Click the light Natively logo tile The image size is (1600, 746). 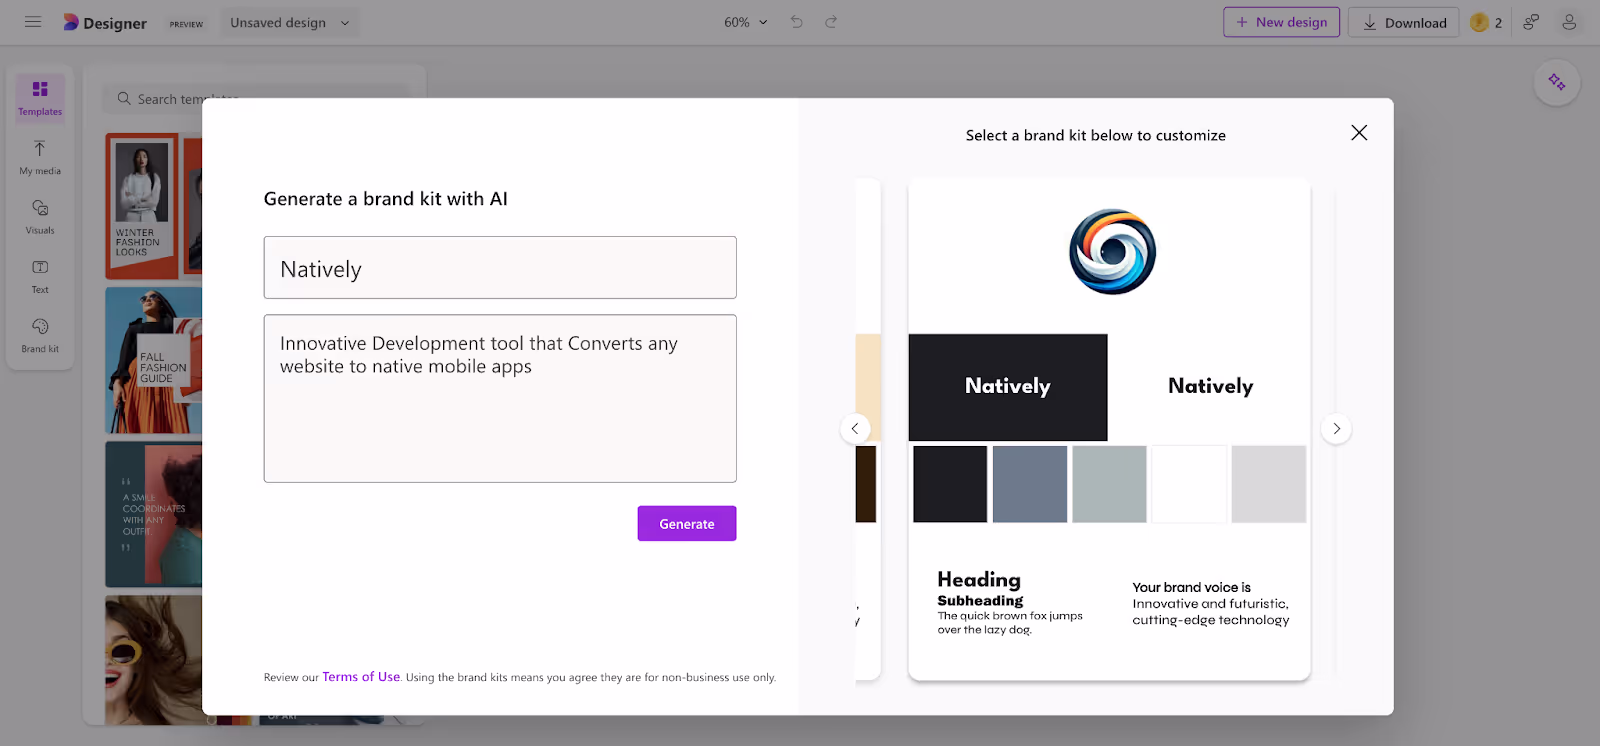click(1210, 387)
